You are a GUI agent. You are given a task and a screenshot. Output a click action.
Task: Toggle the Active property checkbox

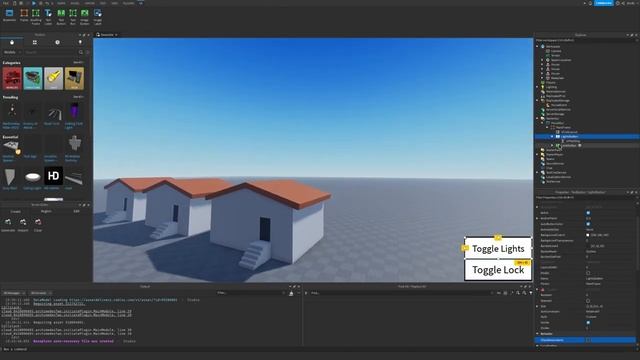[588, 213]
